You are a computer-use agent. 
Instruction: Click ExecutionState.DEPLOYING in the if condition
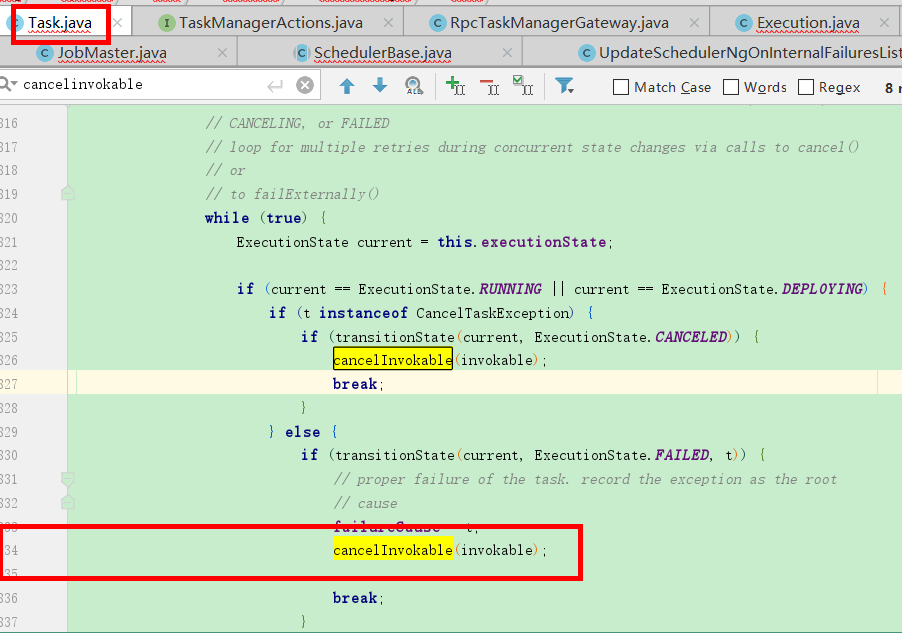tap(762, 289)
